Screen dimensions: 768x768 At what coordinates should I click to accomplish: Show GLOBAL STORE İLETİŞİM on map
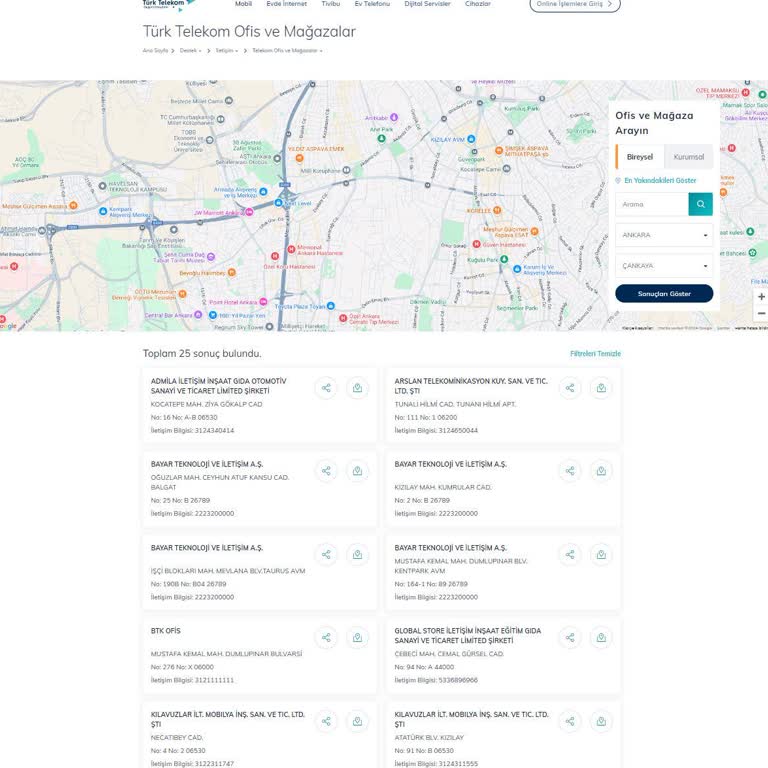(x=601, y=637)
